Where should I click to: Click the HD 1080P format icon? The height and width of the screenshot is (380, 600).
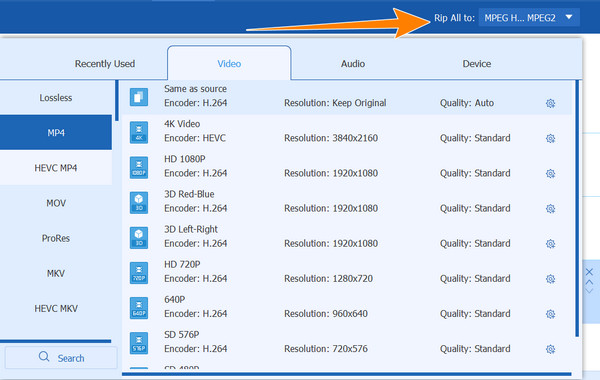click(139, 167)
